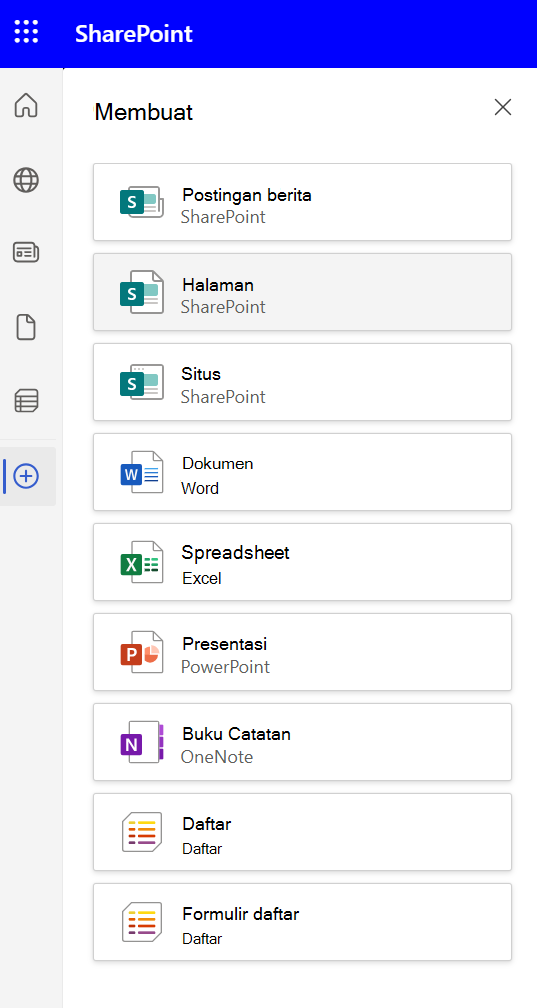Open the globe sites icon in sidebar
This screenshot has width=537, height=1008.
click(26, 180)
